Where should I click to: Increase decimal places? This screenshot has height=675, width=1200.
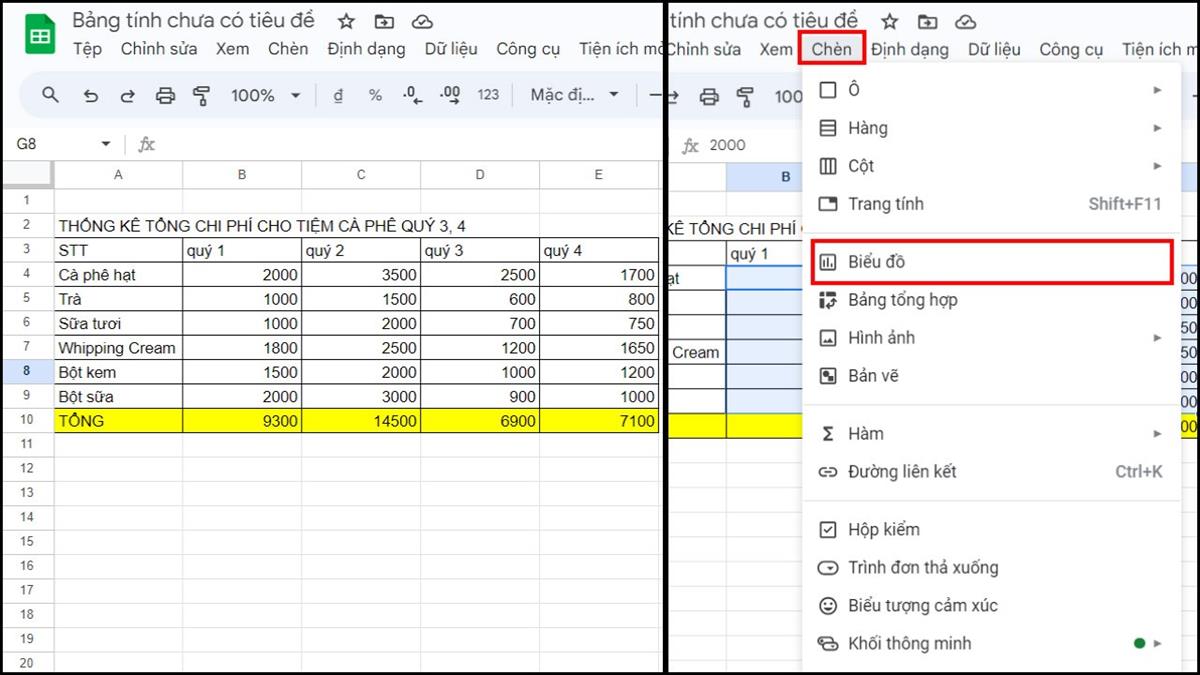tap(450, 95)
